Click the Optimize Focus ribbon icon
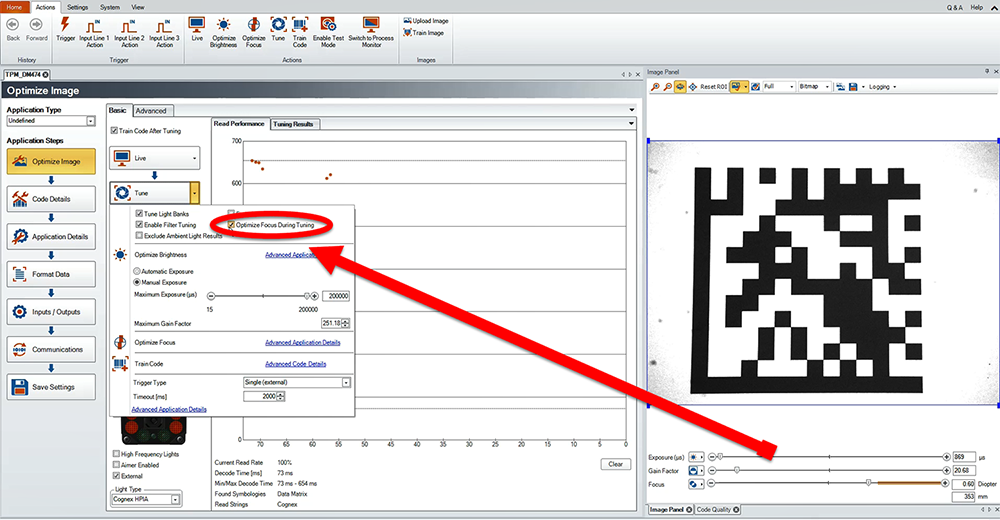The height and width of the screenshot is (520, 1000). tap(254, 28)
